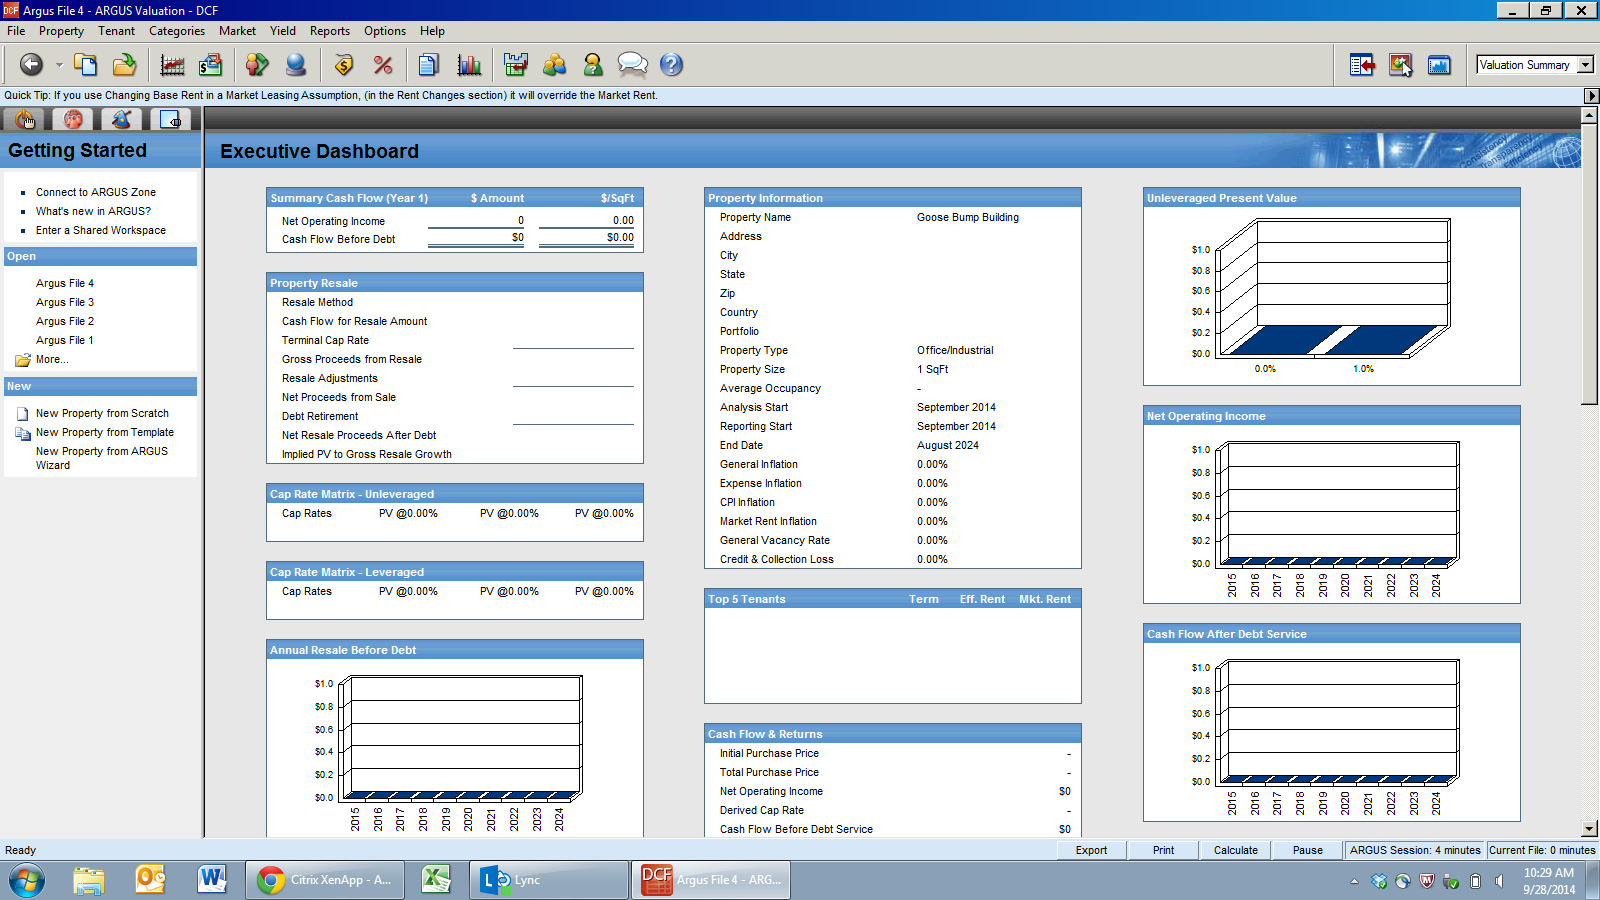This screenshot has height=900, width=1600.
Task: Open Argus File 3 from Open list
Action: (x=65, y=302)
